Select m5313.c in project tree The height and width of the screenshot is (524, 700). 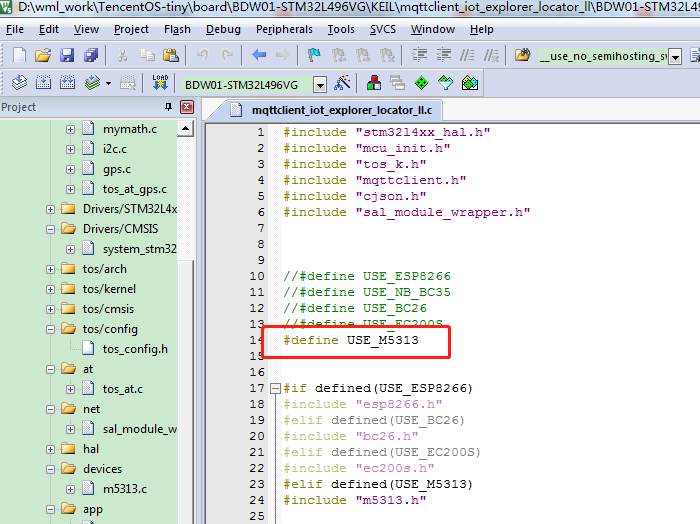click(x=125, y=489)
